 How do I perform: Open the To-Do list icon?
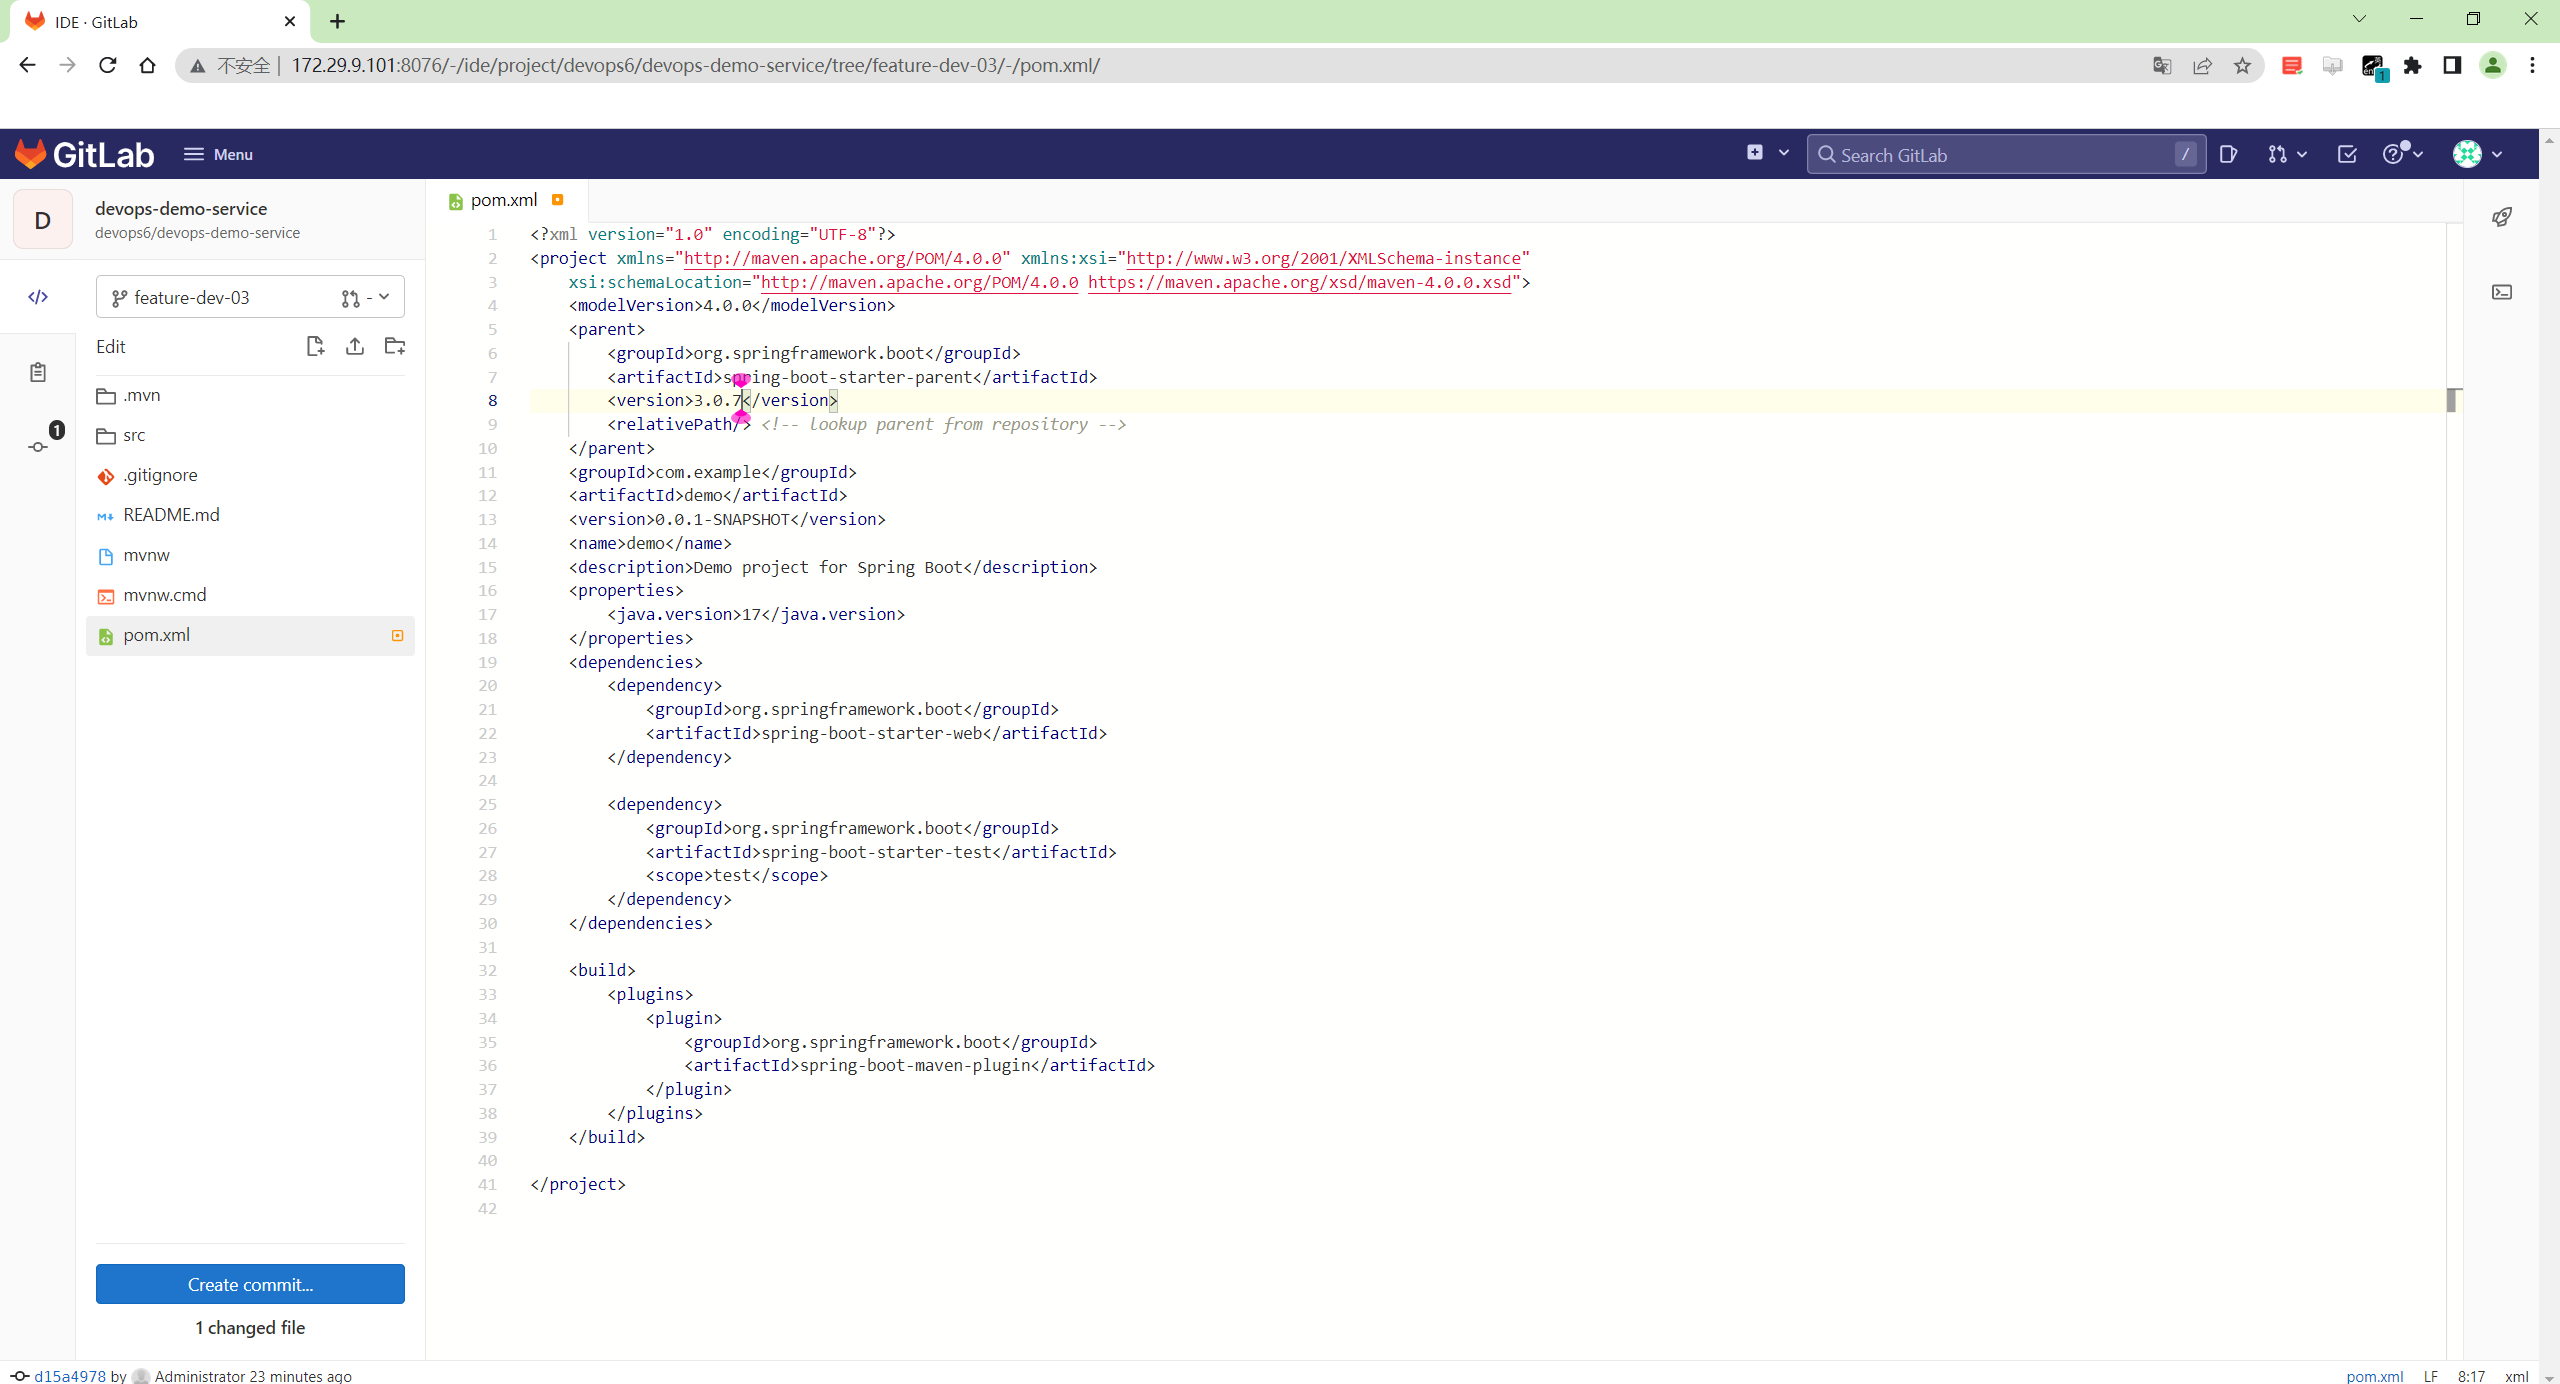click(2347, 154)
